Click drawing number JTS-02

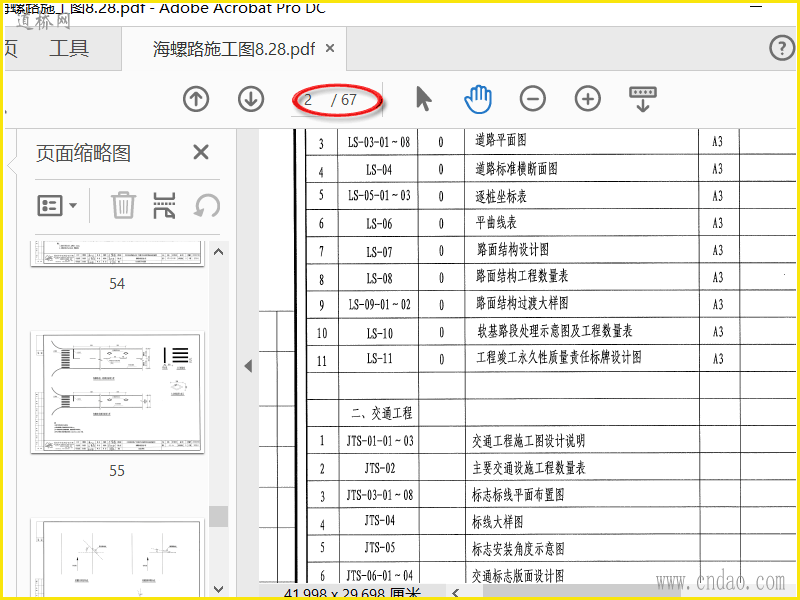[x=380, y=468]
